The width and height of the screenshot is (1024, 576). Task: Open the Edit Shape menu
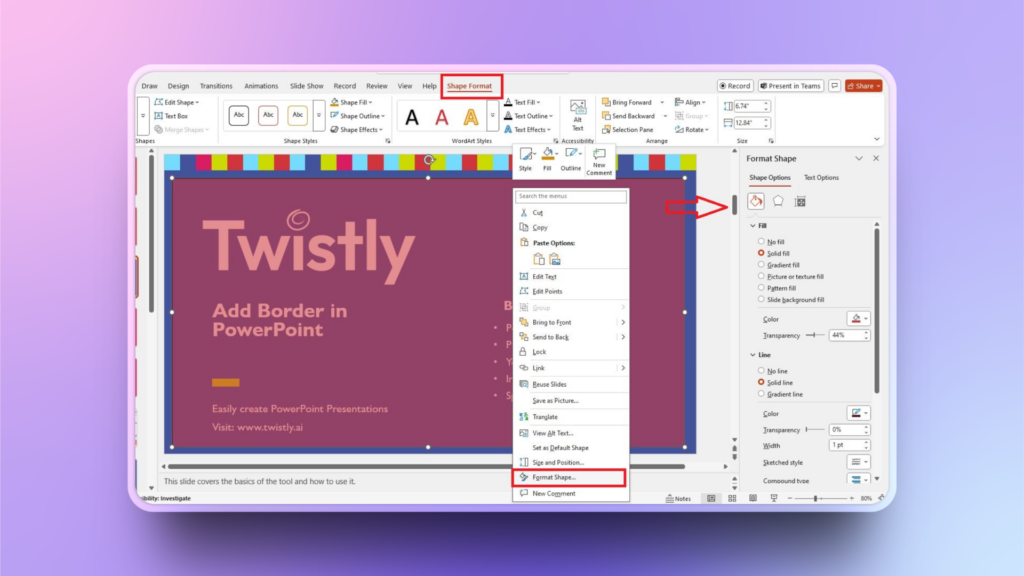176,102
